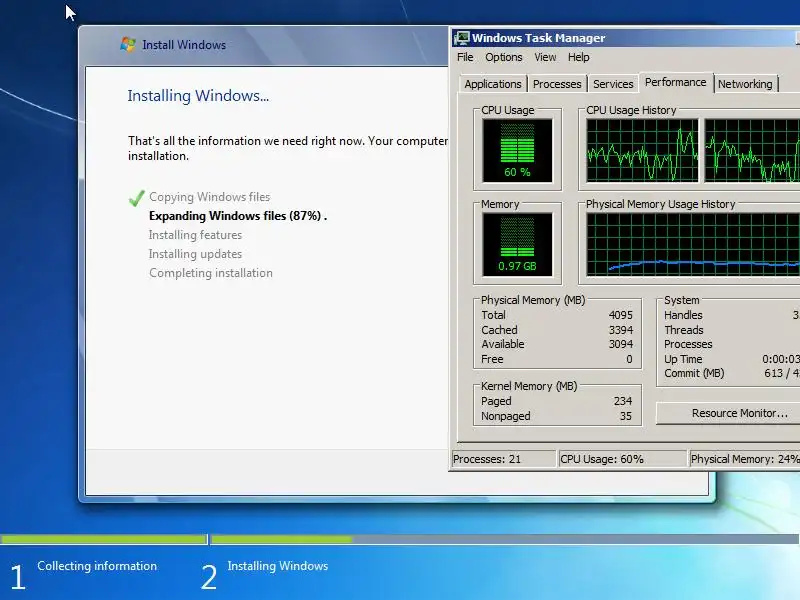The image size is (800, 600).
Task: Click the Available memory value 3094
Action: coord(620,344)
